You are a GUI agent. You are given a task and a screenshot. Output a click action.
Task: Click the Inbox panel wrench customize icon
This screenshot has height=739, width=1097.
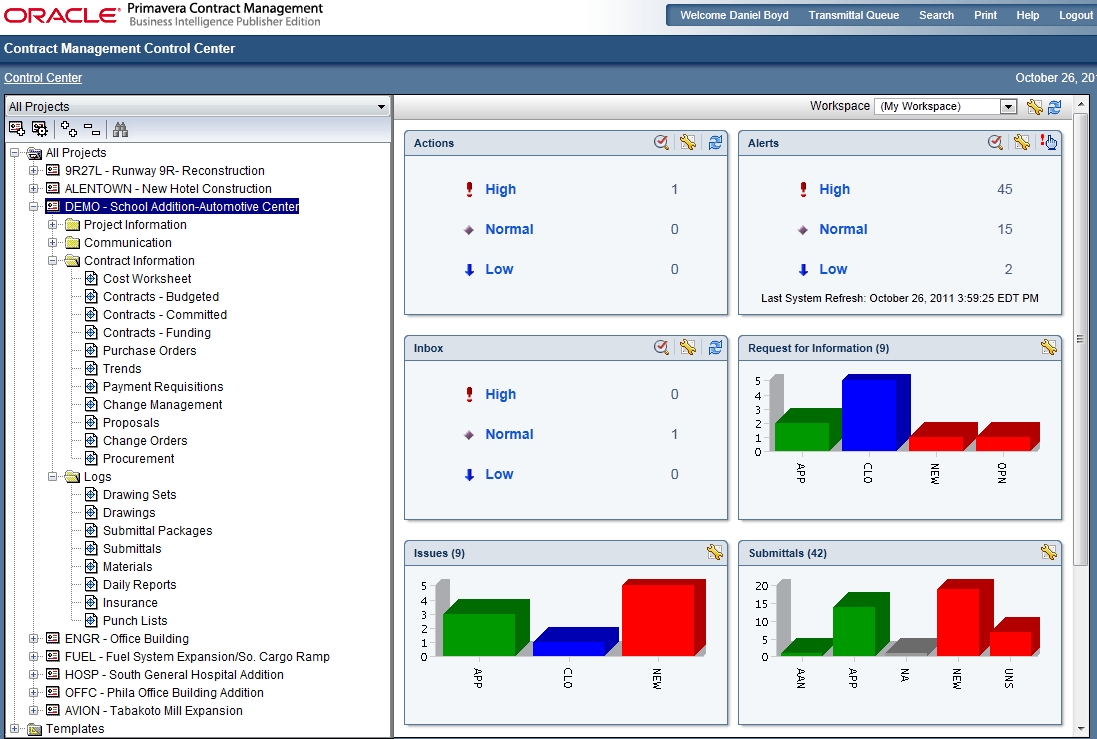[688, 347]
